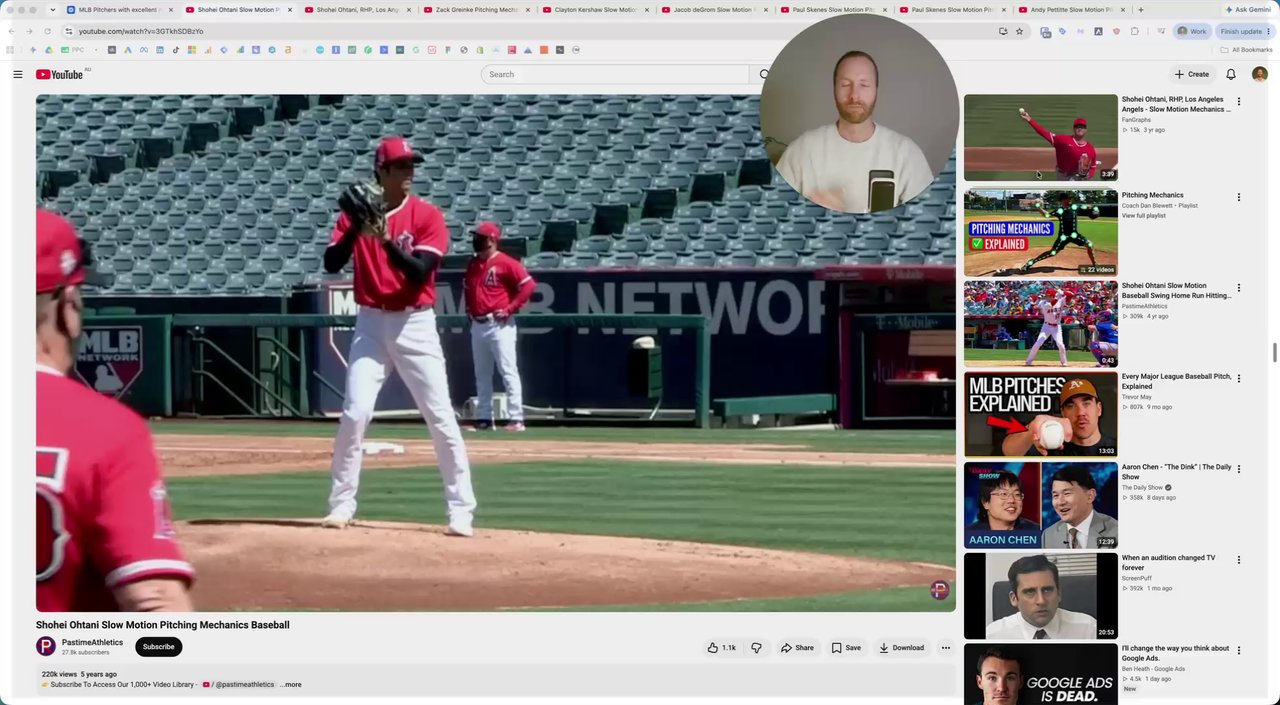The image size is (1280, 705).
Task: Open the Amazon bookmark icon
Action: [287, 50]
